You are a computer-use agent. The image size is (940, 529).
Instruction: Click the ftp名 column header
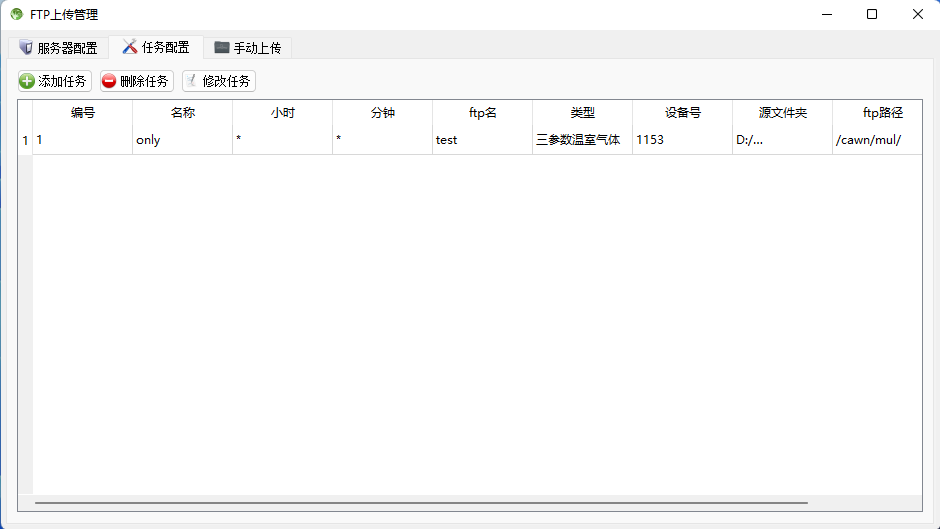coord(483,113)
